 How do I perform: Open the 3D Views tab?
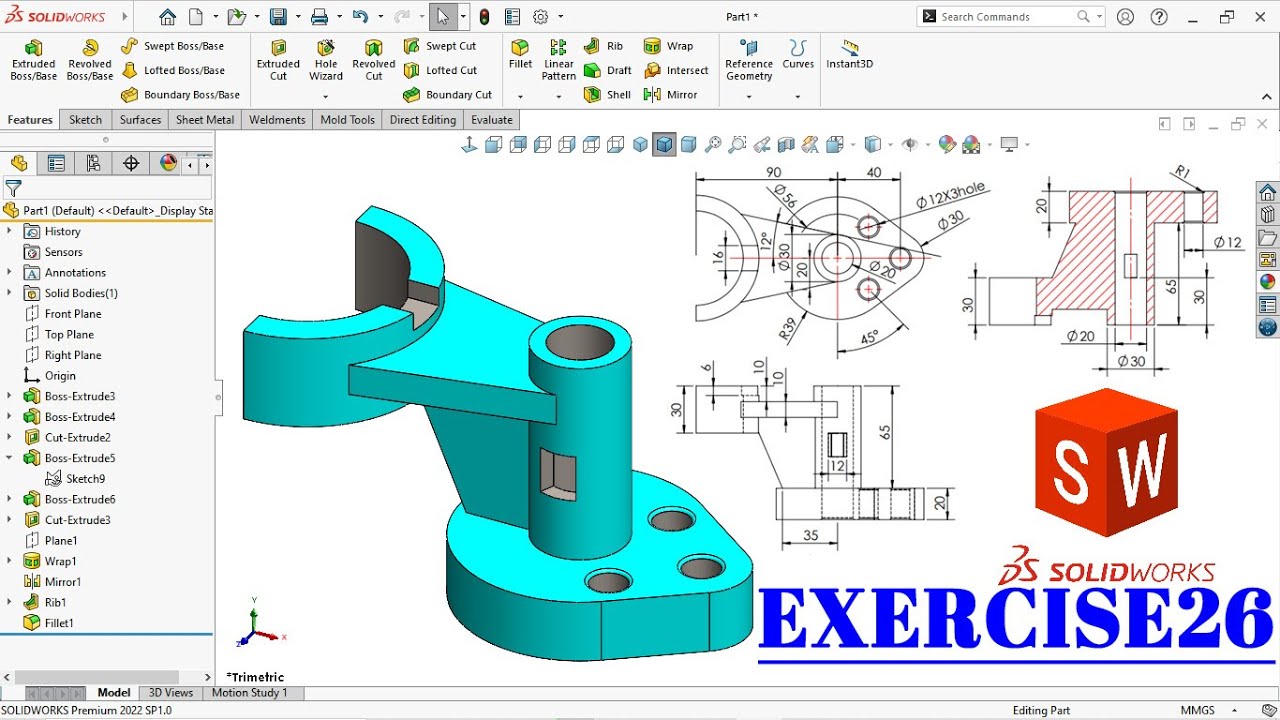[x=171, y=692]
